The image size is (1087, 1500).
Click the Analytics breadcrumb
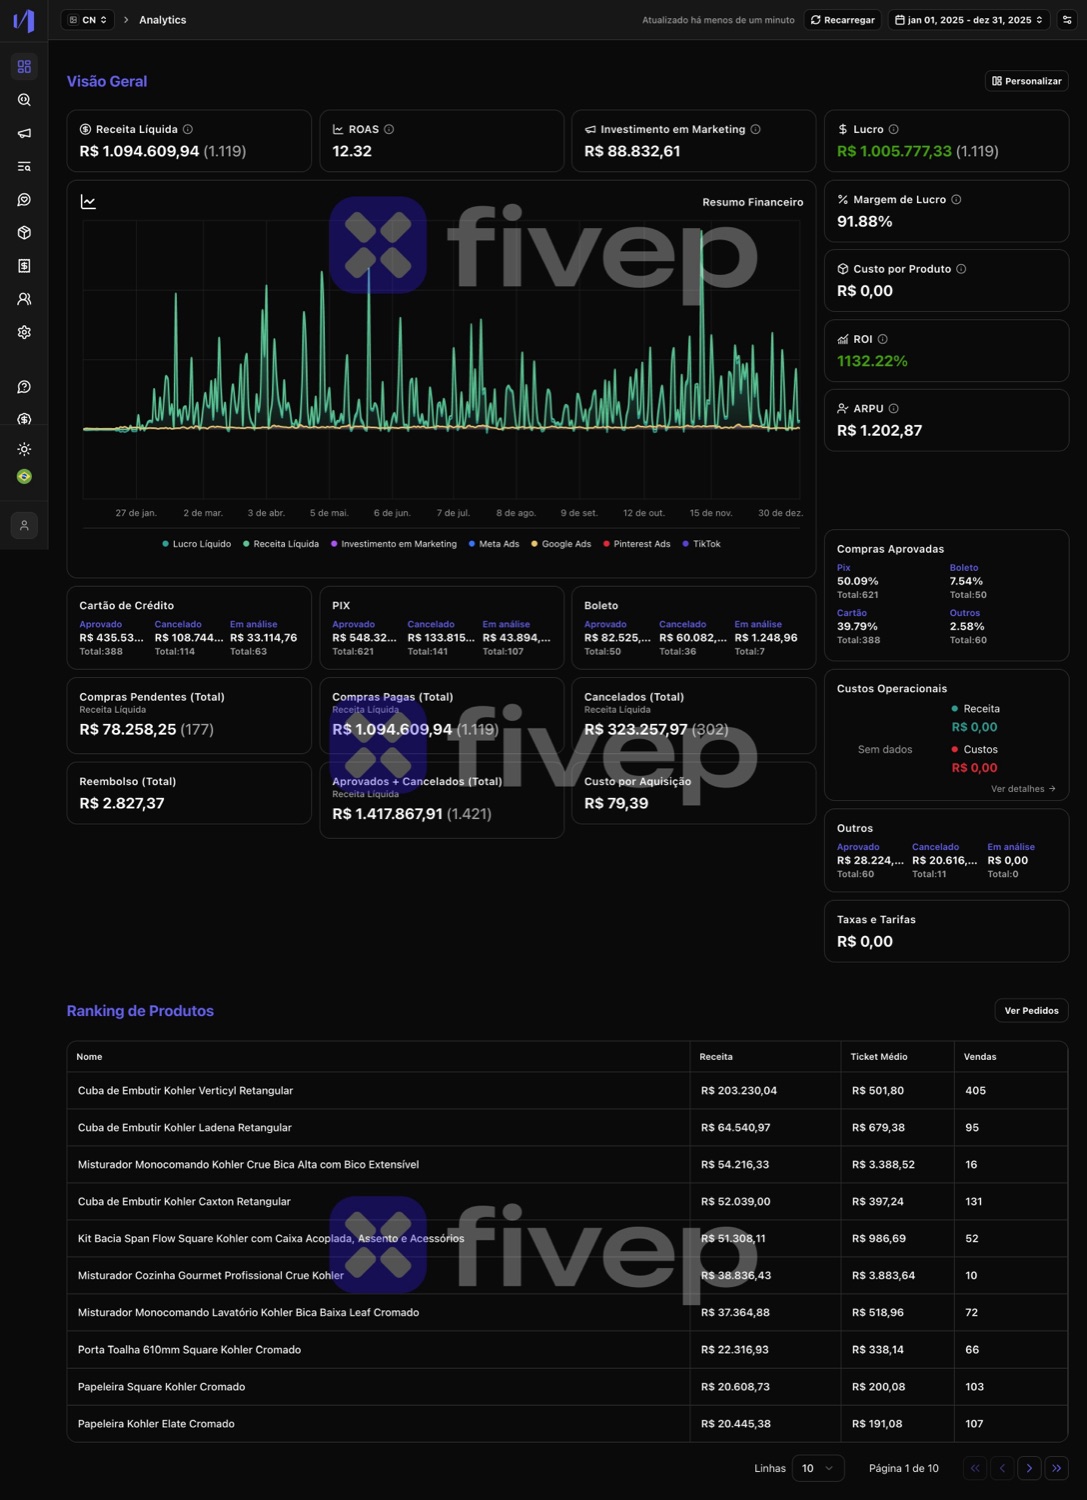coord(162,20)
